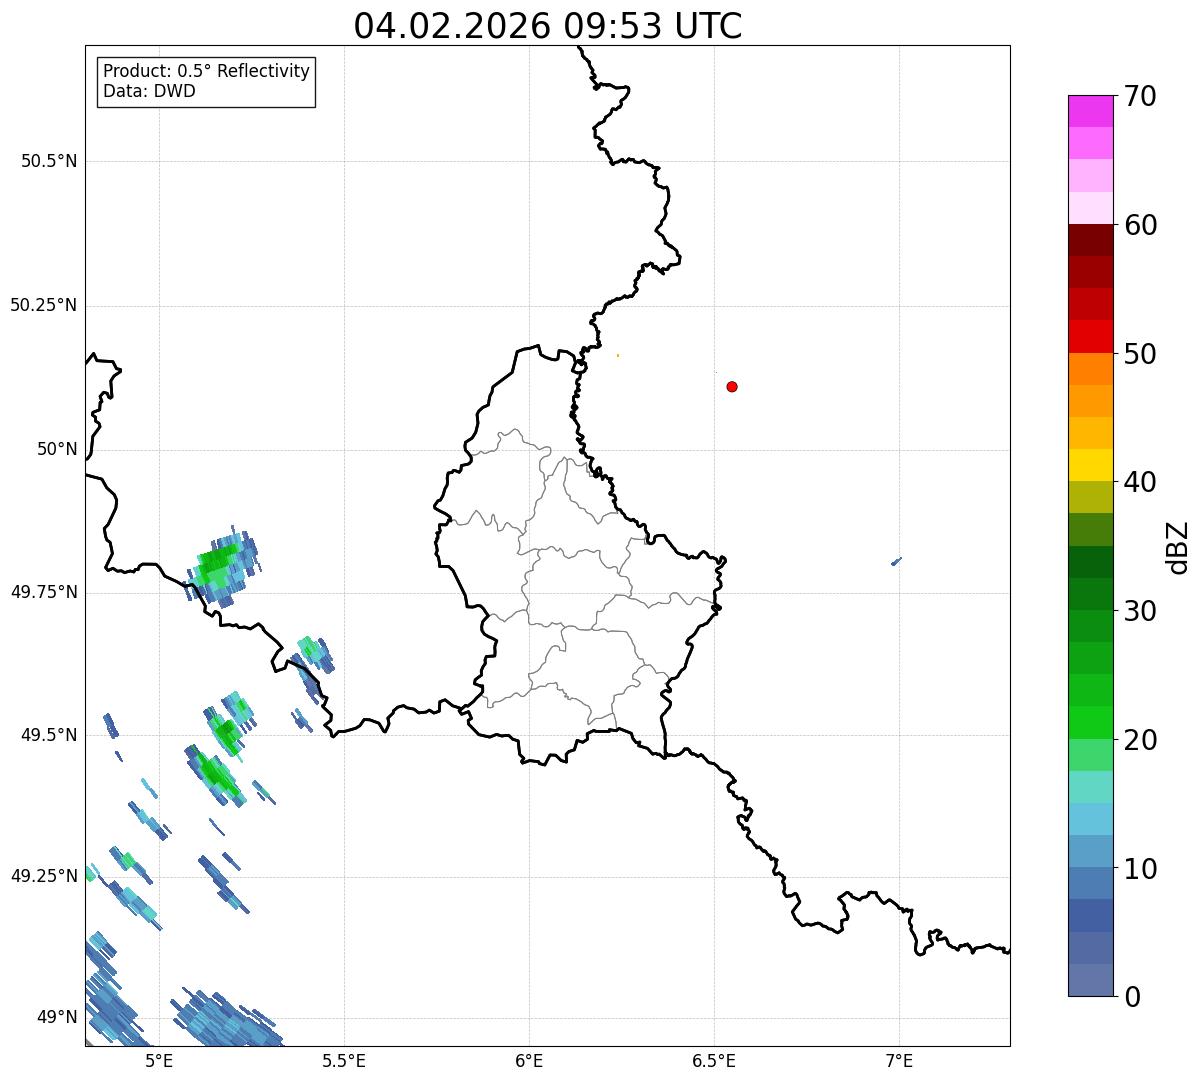1202x1081 pixels.
Task: Click the title "04.02.2026 09:53 UTC"
Action: [x=548, y=26]
